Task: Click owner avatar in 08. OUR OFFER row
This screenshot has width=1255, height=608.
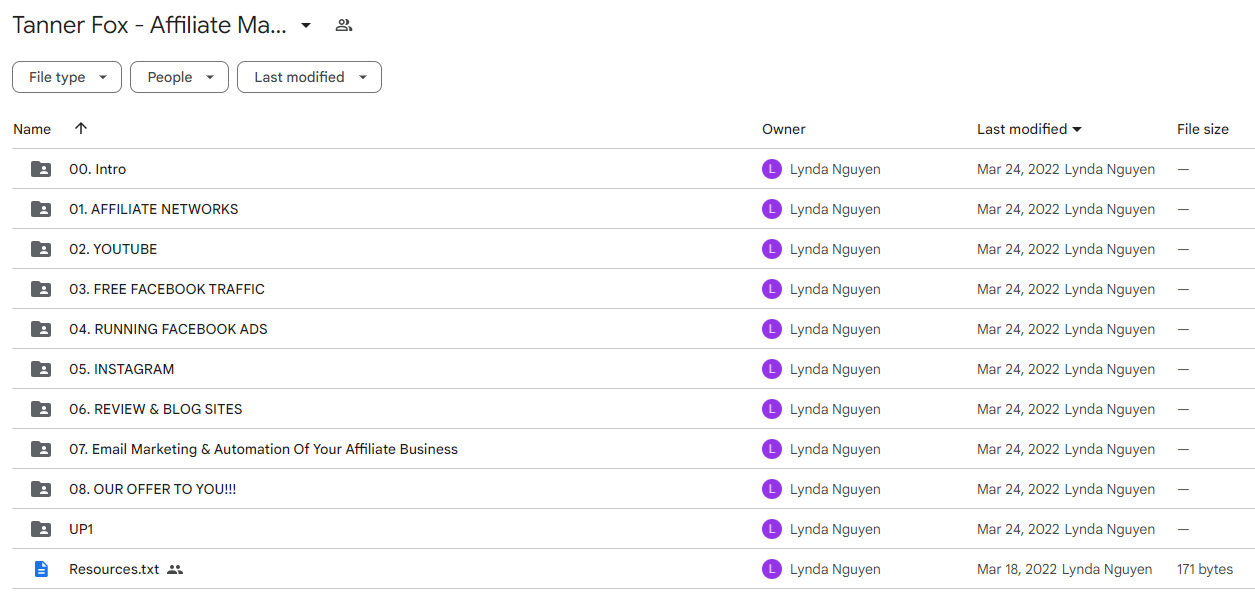Action: [x=771, y=489]
